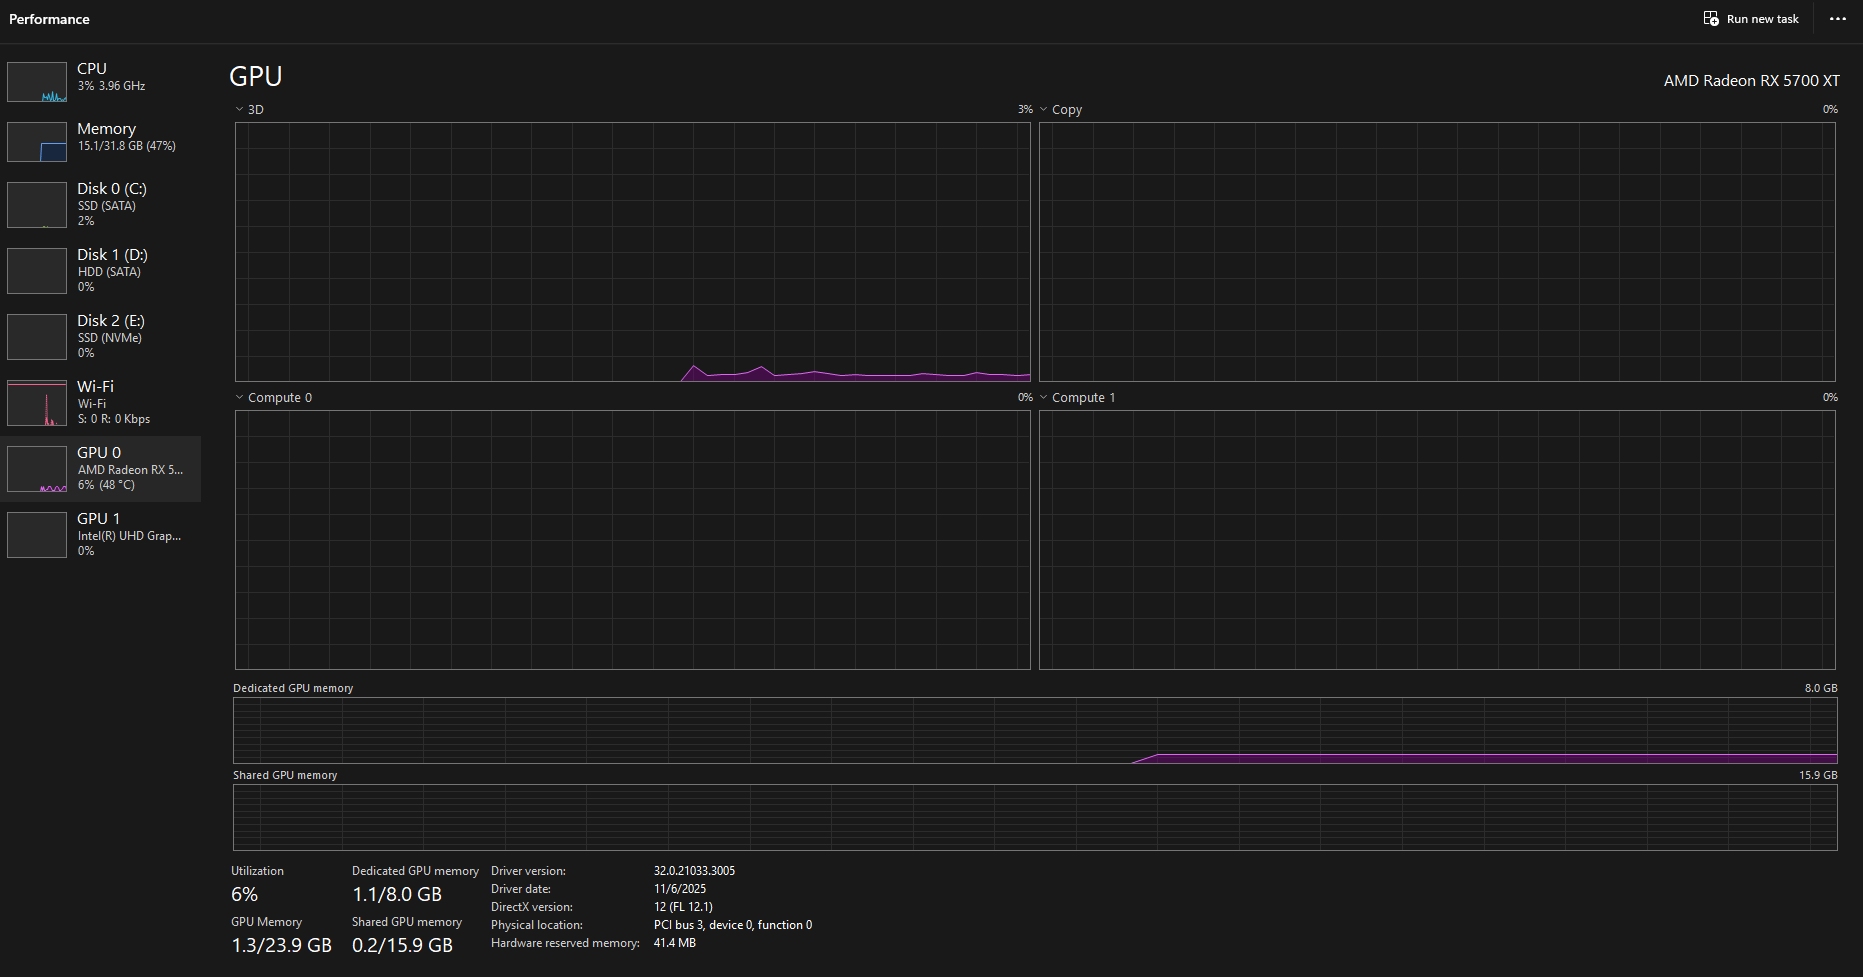
Task: Click driver version 32.0.21033.3005
Action: 694,871
